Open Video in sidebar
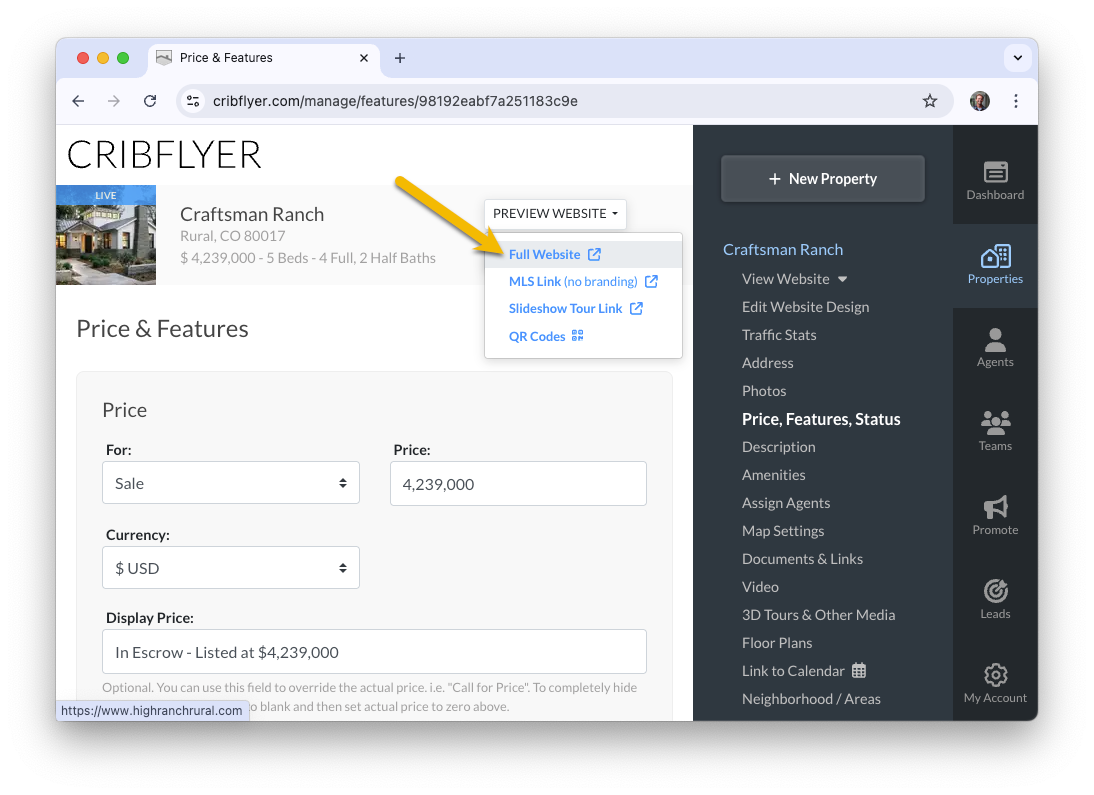This screenshot has width=1094, height=795. (x=760, y=587)
